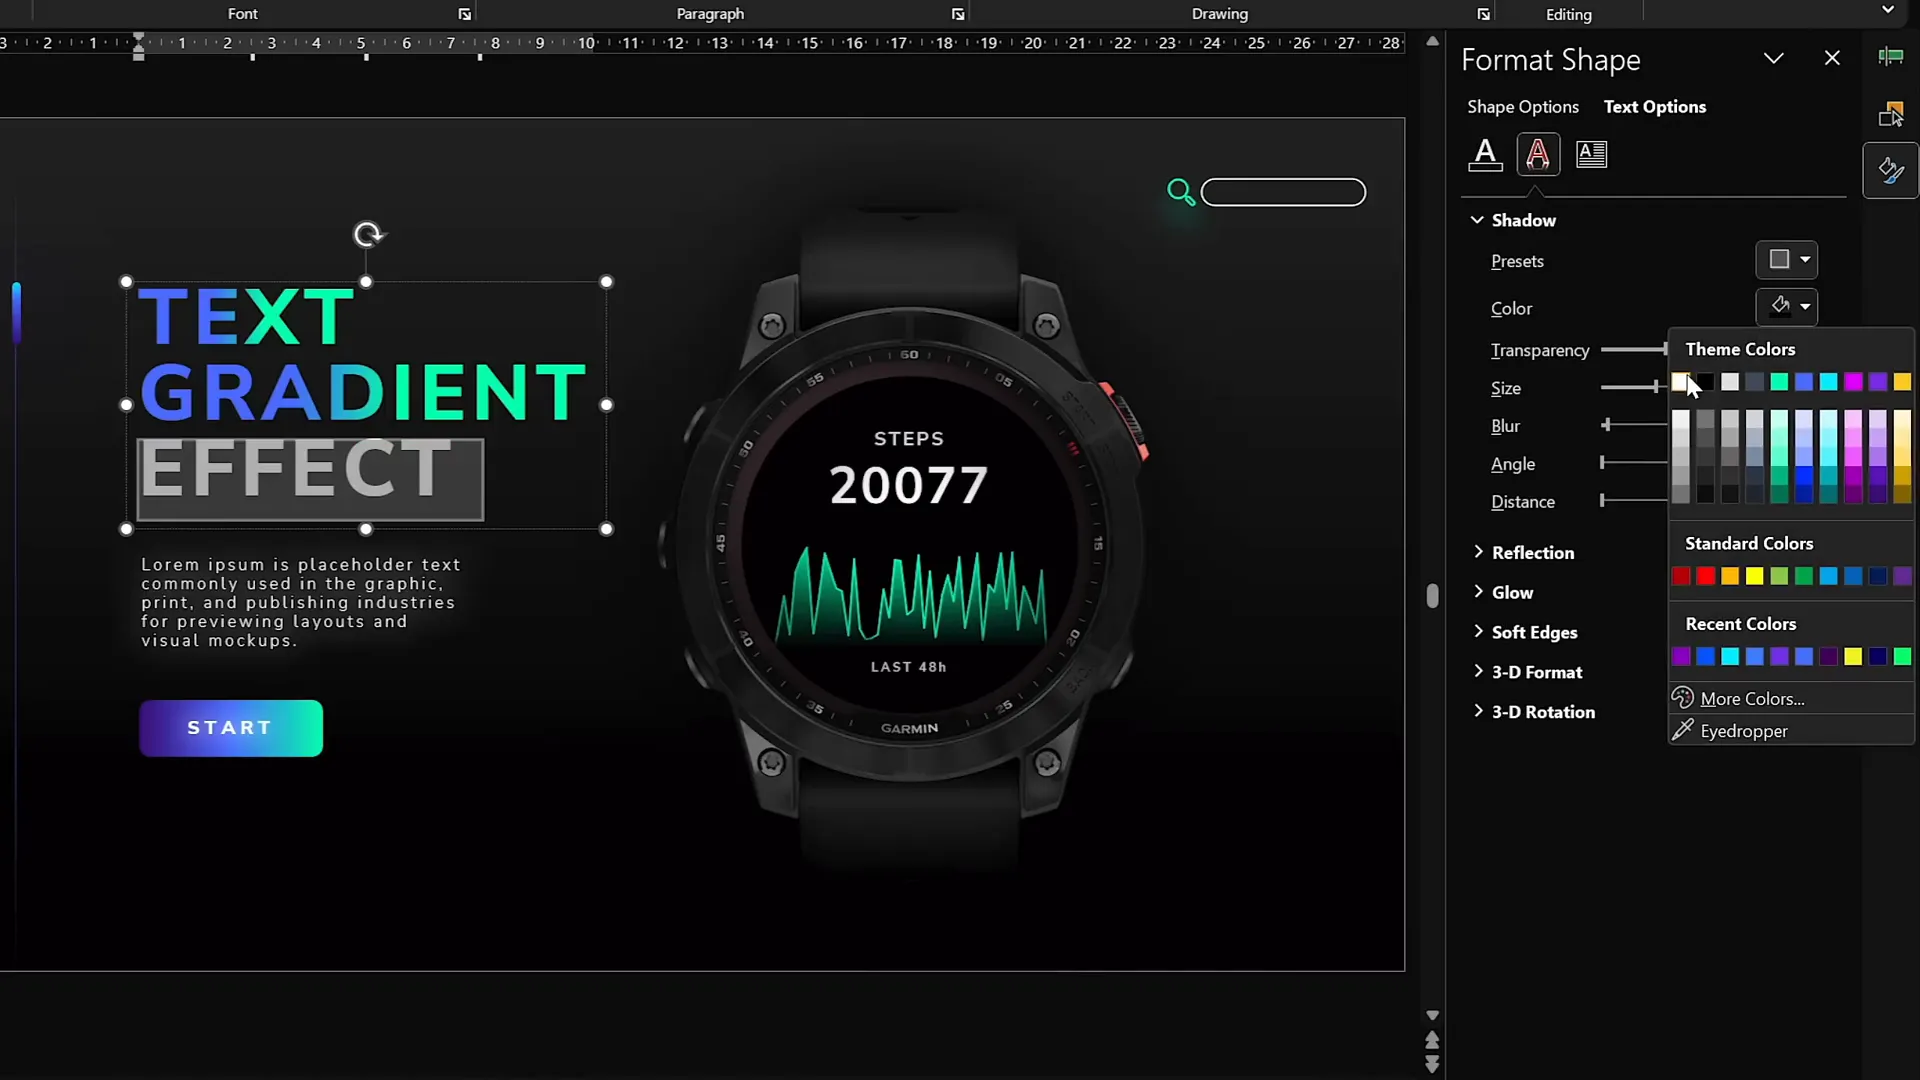1920x1080 pixels.
Task: Pick recent cyan color swatch
Action: pyautogui.click(x=1730, y=656)
